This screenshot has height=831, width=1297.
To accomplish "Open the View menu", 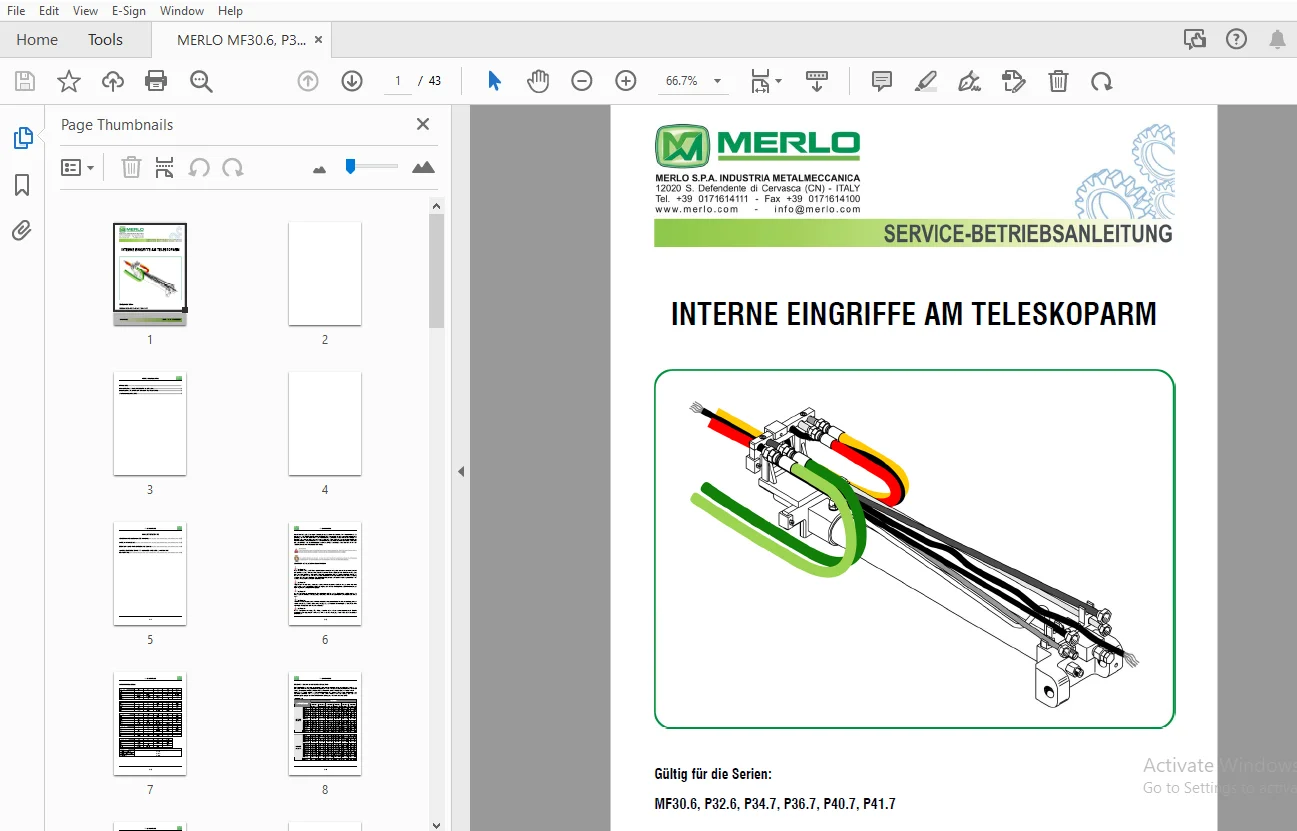I will click(86, 11).
